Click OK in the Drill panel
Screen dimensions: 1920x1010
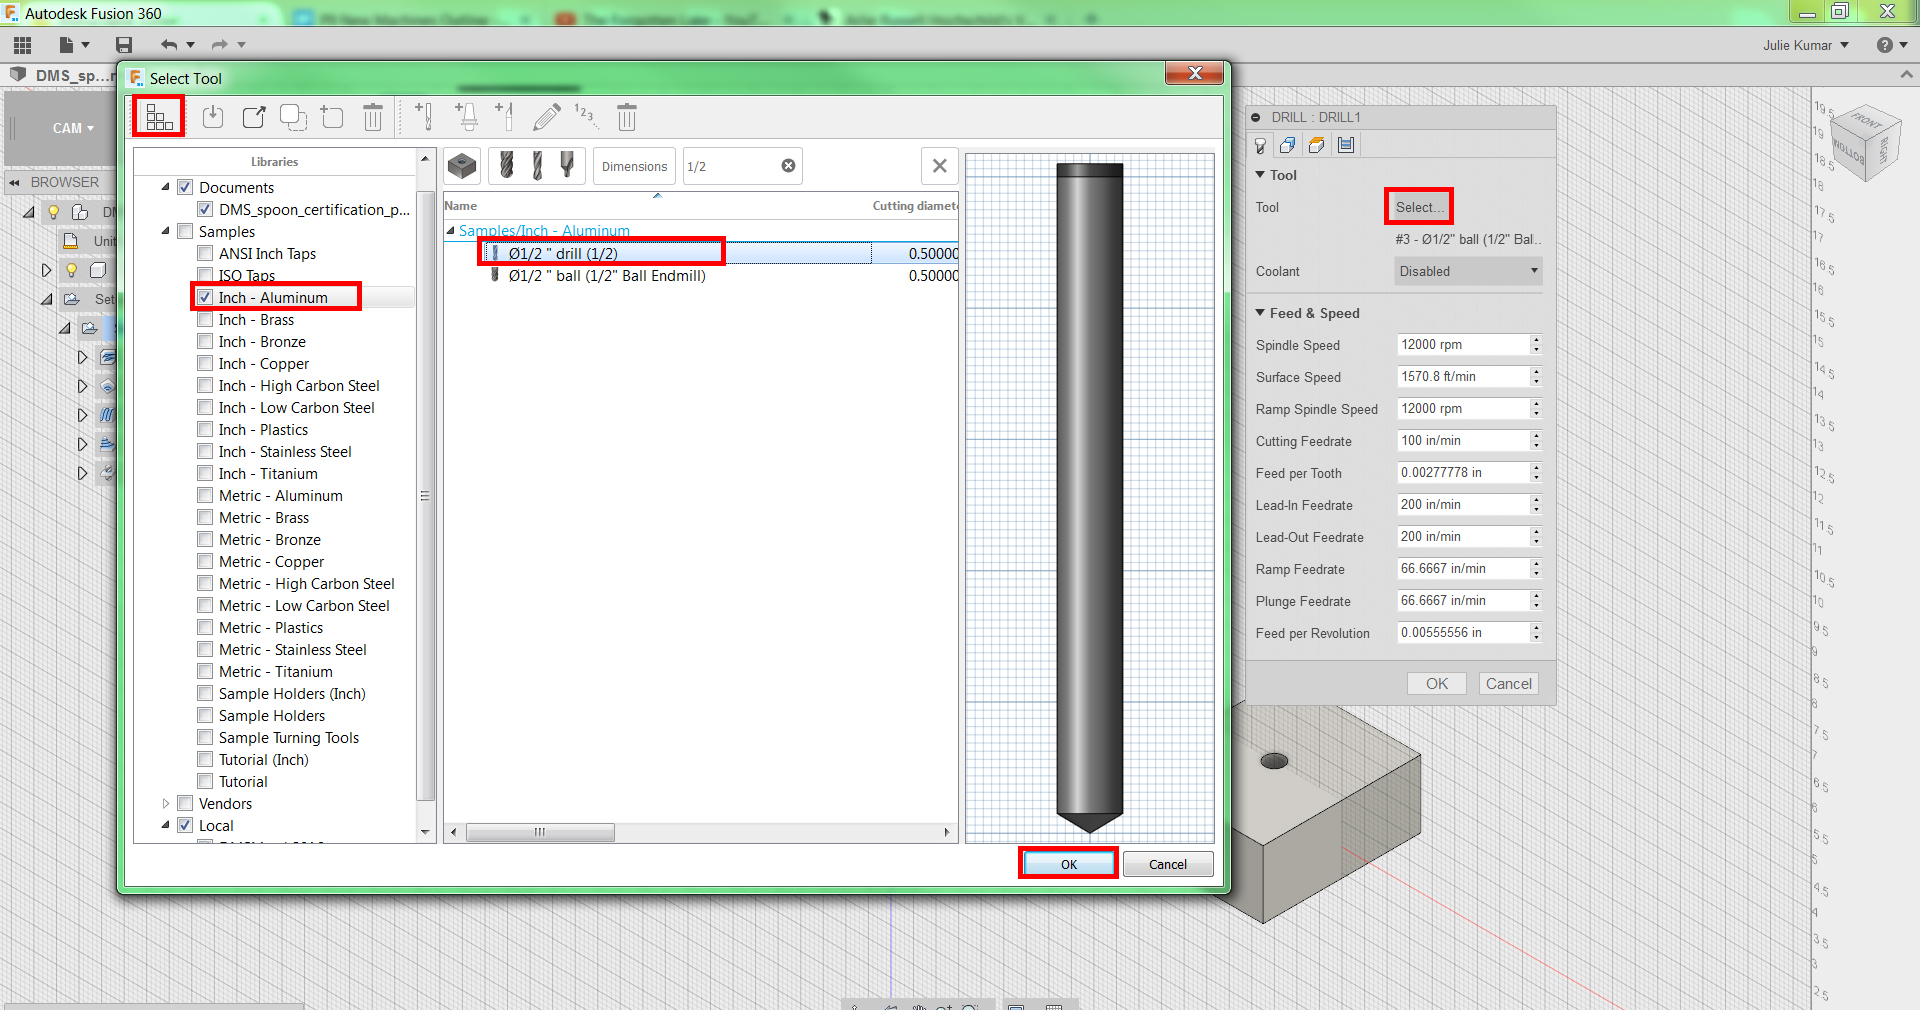click(1437, 684)
